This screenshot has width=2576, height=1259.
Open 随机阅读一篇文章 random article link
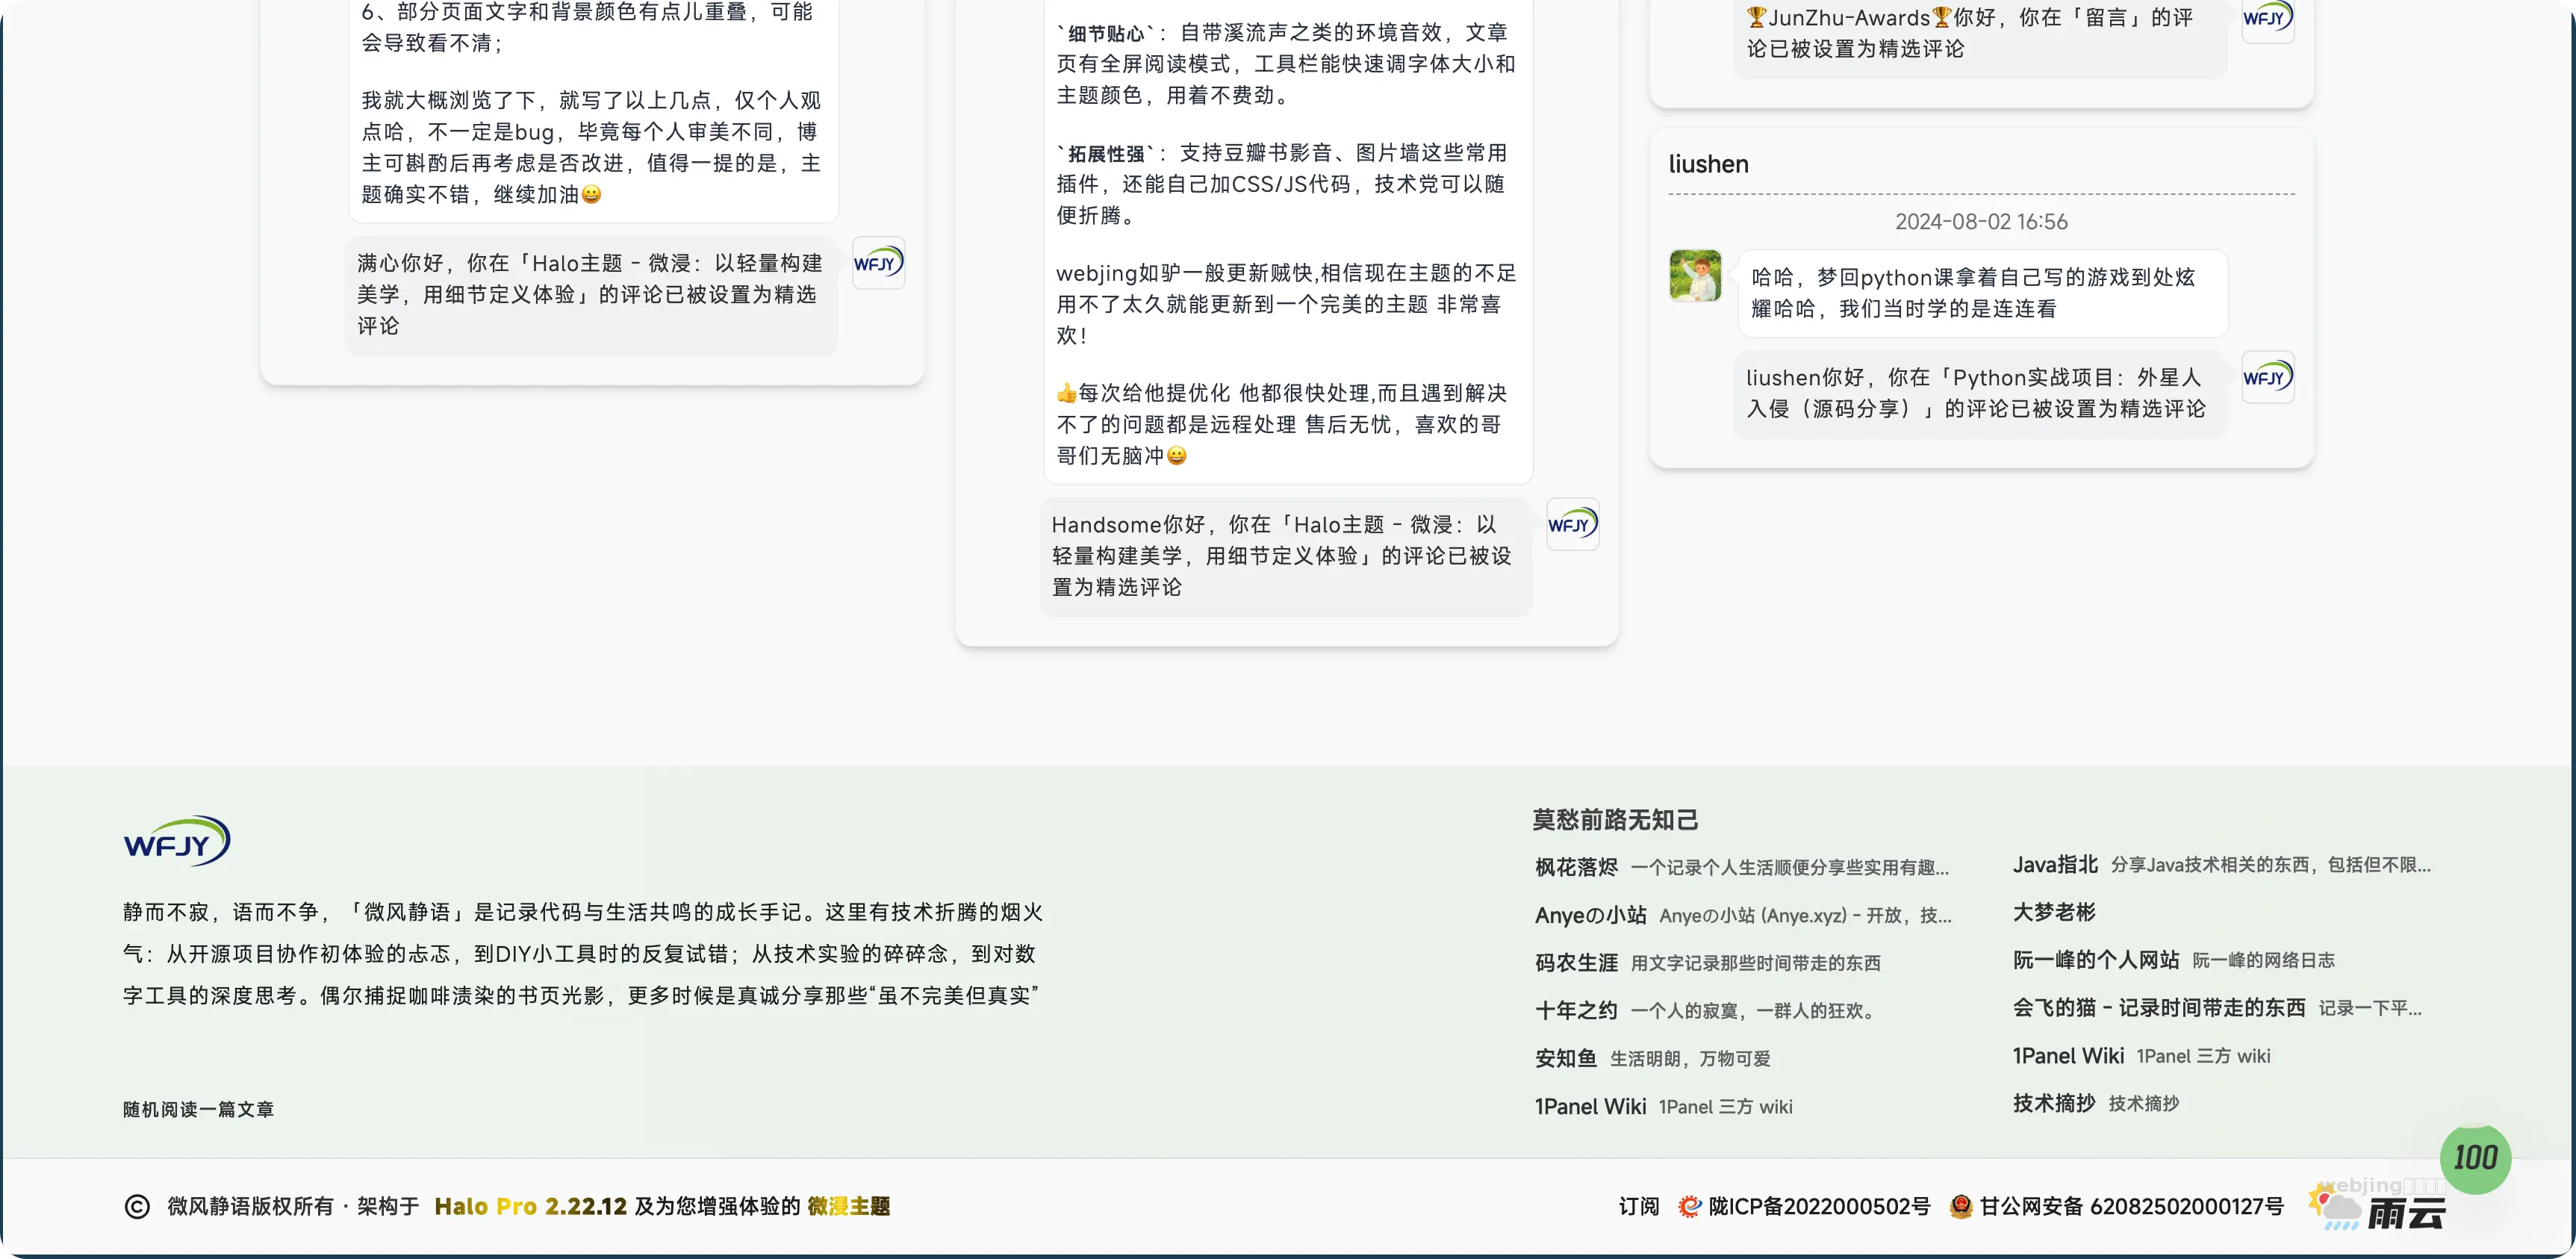(x=198, y=1109)
